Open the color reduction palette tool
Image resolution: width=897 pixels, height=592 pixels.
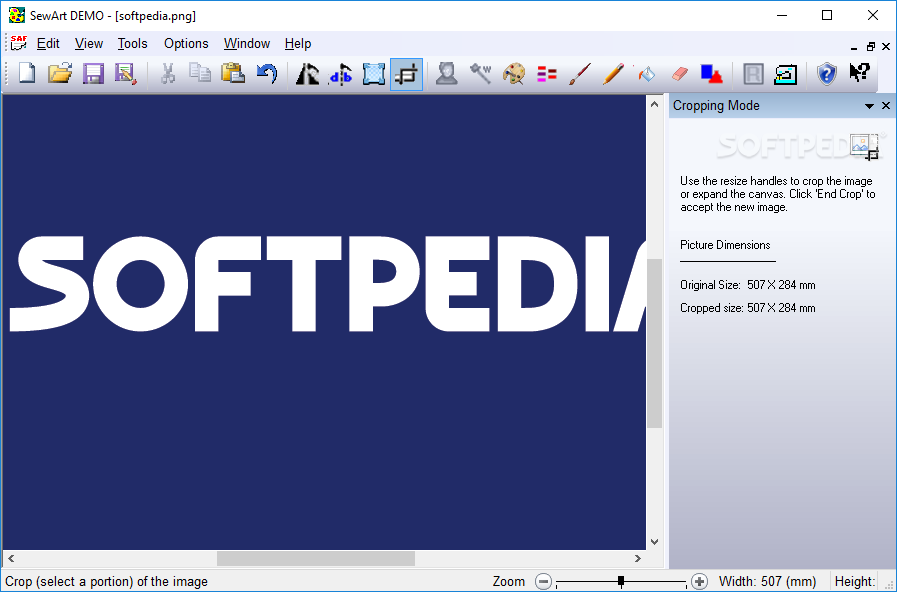(514, 74)
